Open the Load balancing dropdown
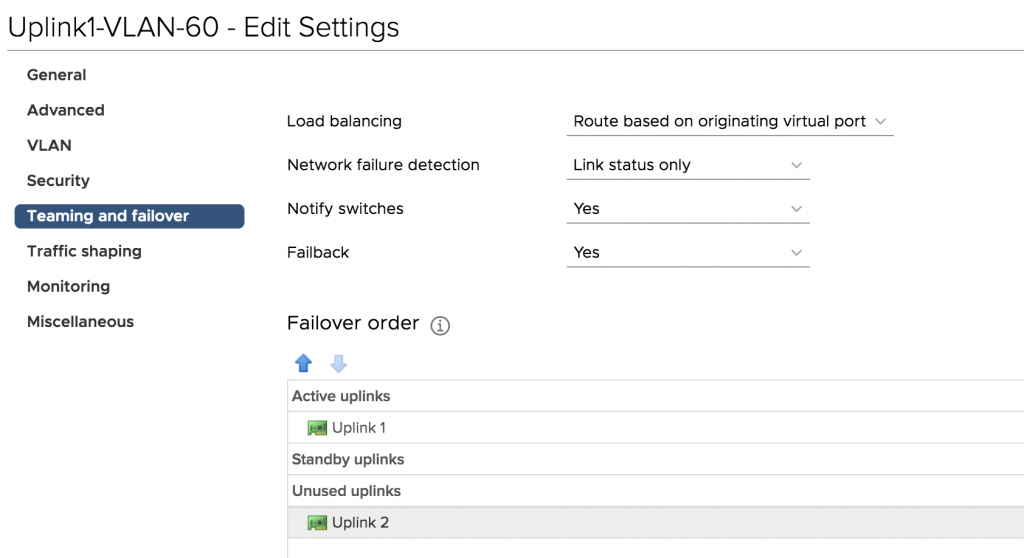This screenshot has height=558, width=1024. [x=729, y=122]
